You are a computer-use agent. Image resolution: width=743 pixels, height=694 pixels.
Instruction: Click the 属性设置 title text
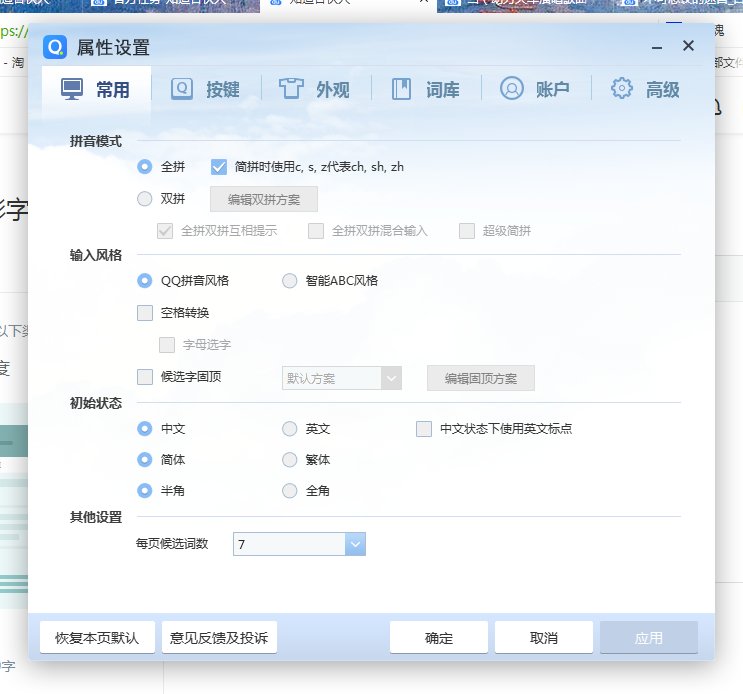113,47
